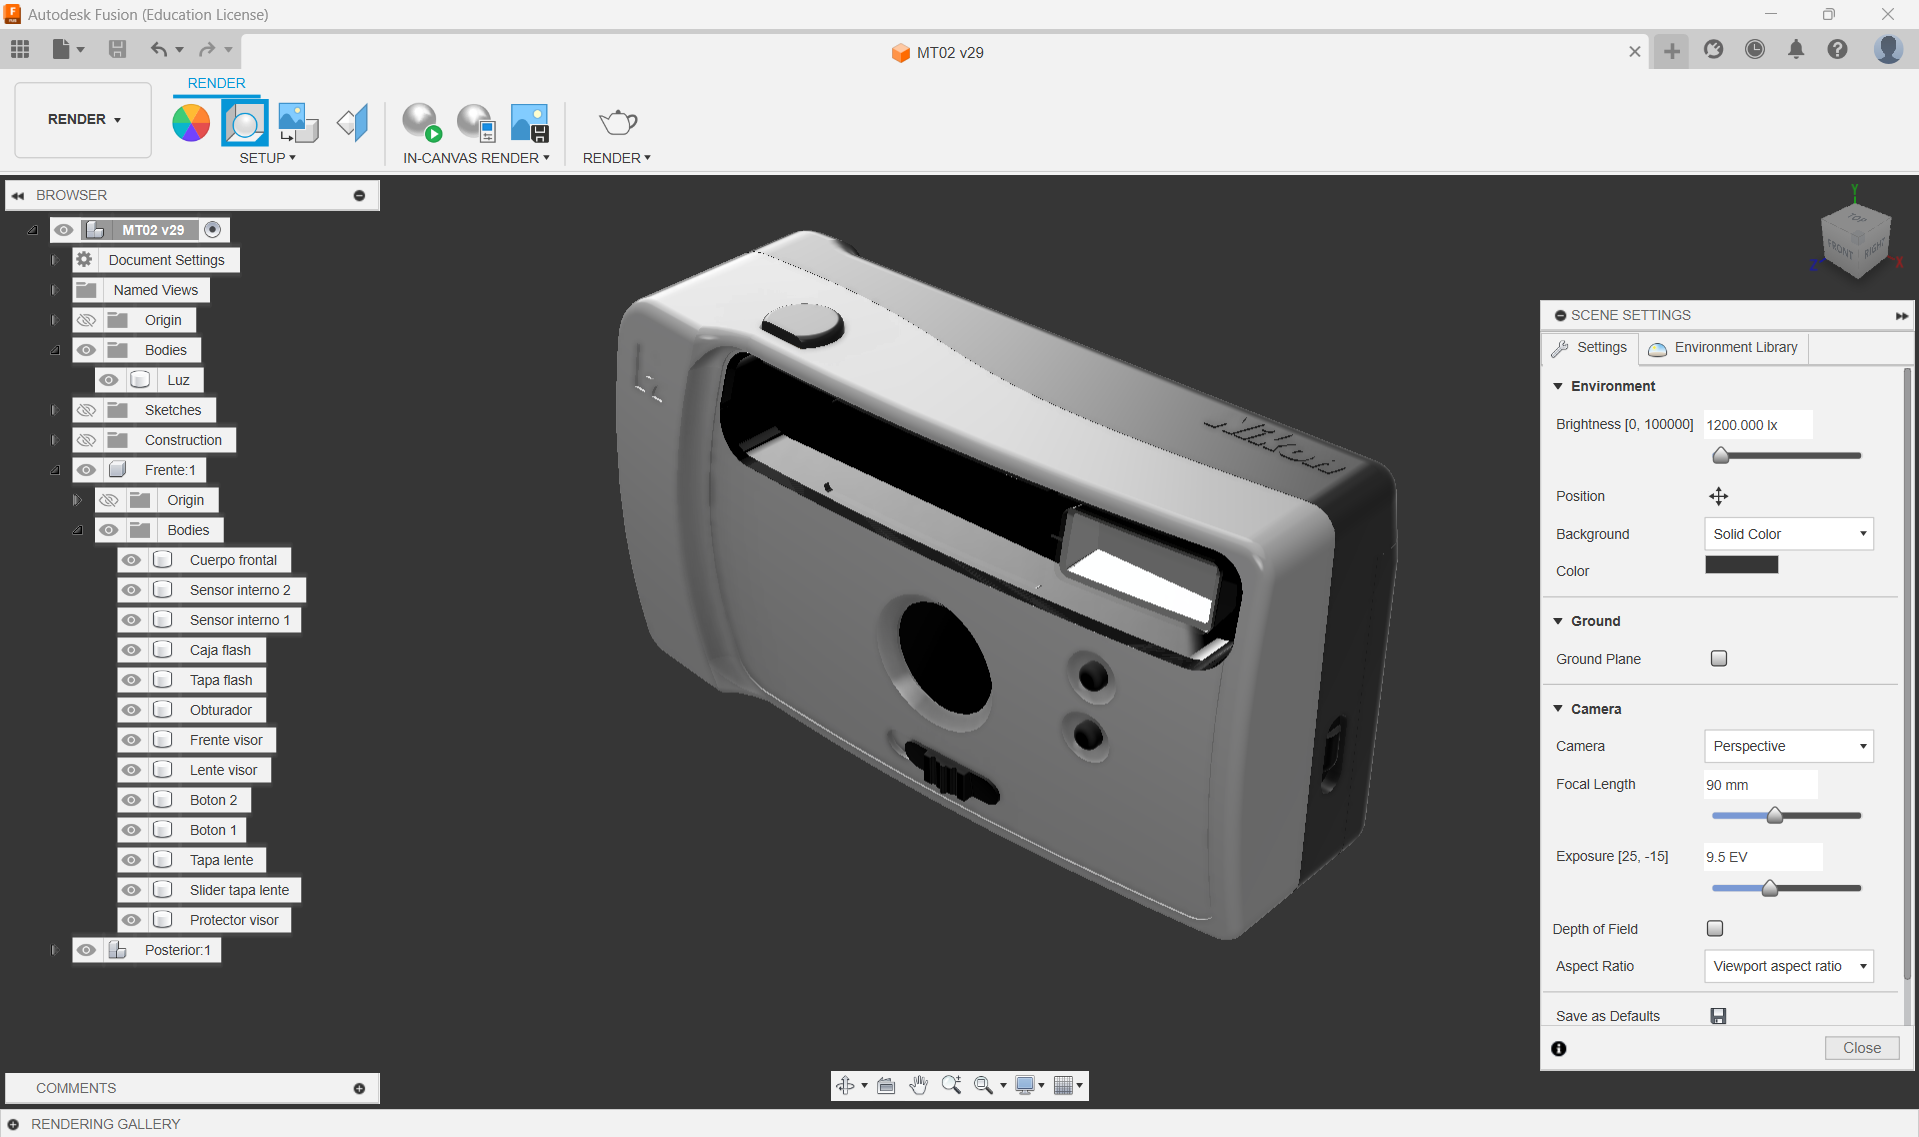Hide the Posterior:1 component
Screen dimensions: 1919x1137
tap(87, 950)
